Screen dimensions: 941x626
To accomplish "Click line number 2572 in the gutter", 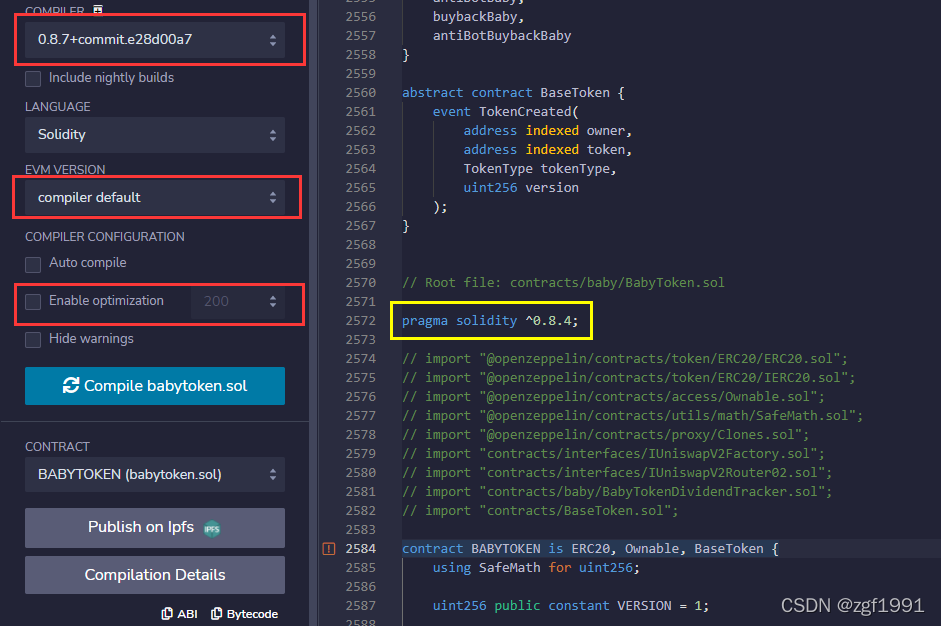I will tap(360, 321).
